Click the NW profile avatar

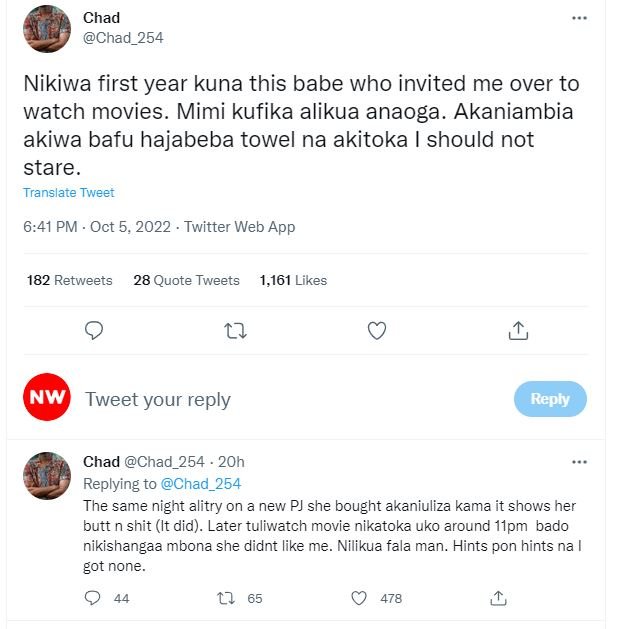(47, 399)
